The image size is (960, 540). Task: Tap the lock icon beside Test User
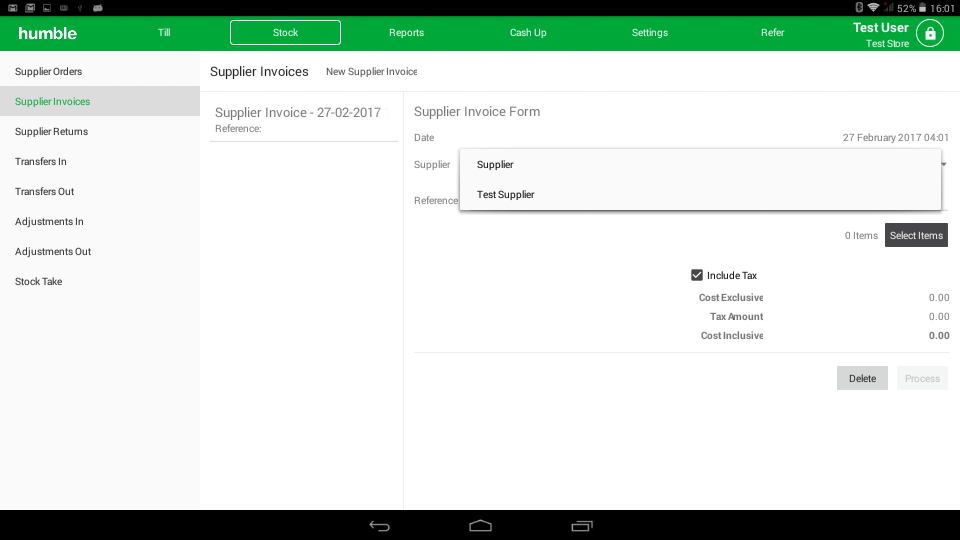pos(929,33)
